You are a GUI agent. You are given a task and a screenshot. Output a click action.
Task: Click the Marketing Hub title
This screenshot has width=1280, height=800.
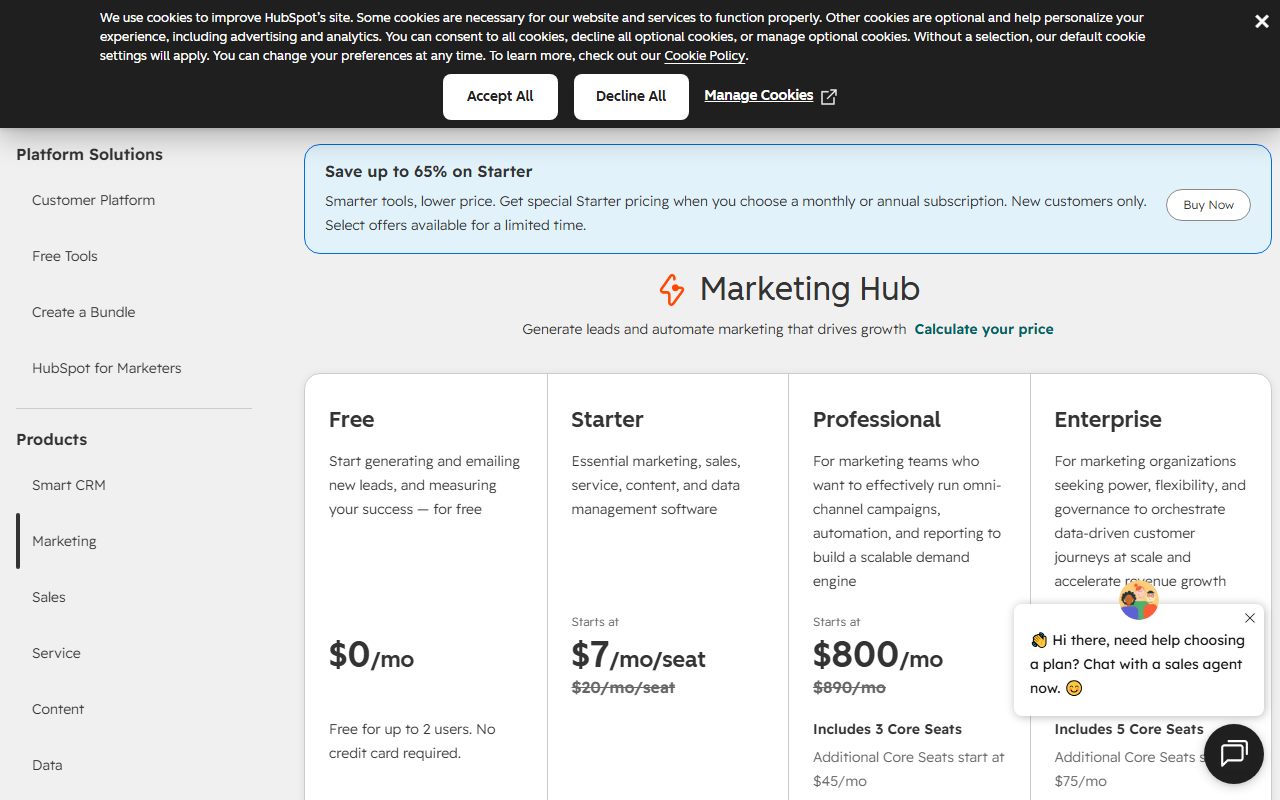click(809, 289)
